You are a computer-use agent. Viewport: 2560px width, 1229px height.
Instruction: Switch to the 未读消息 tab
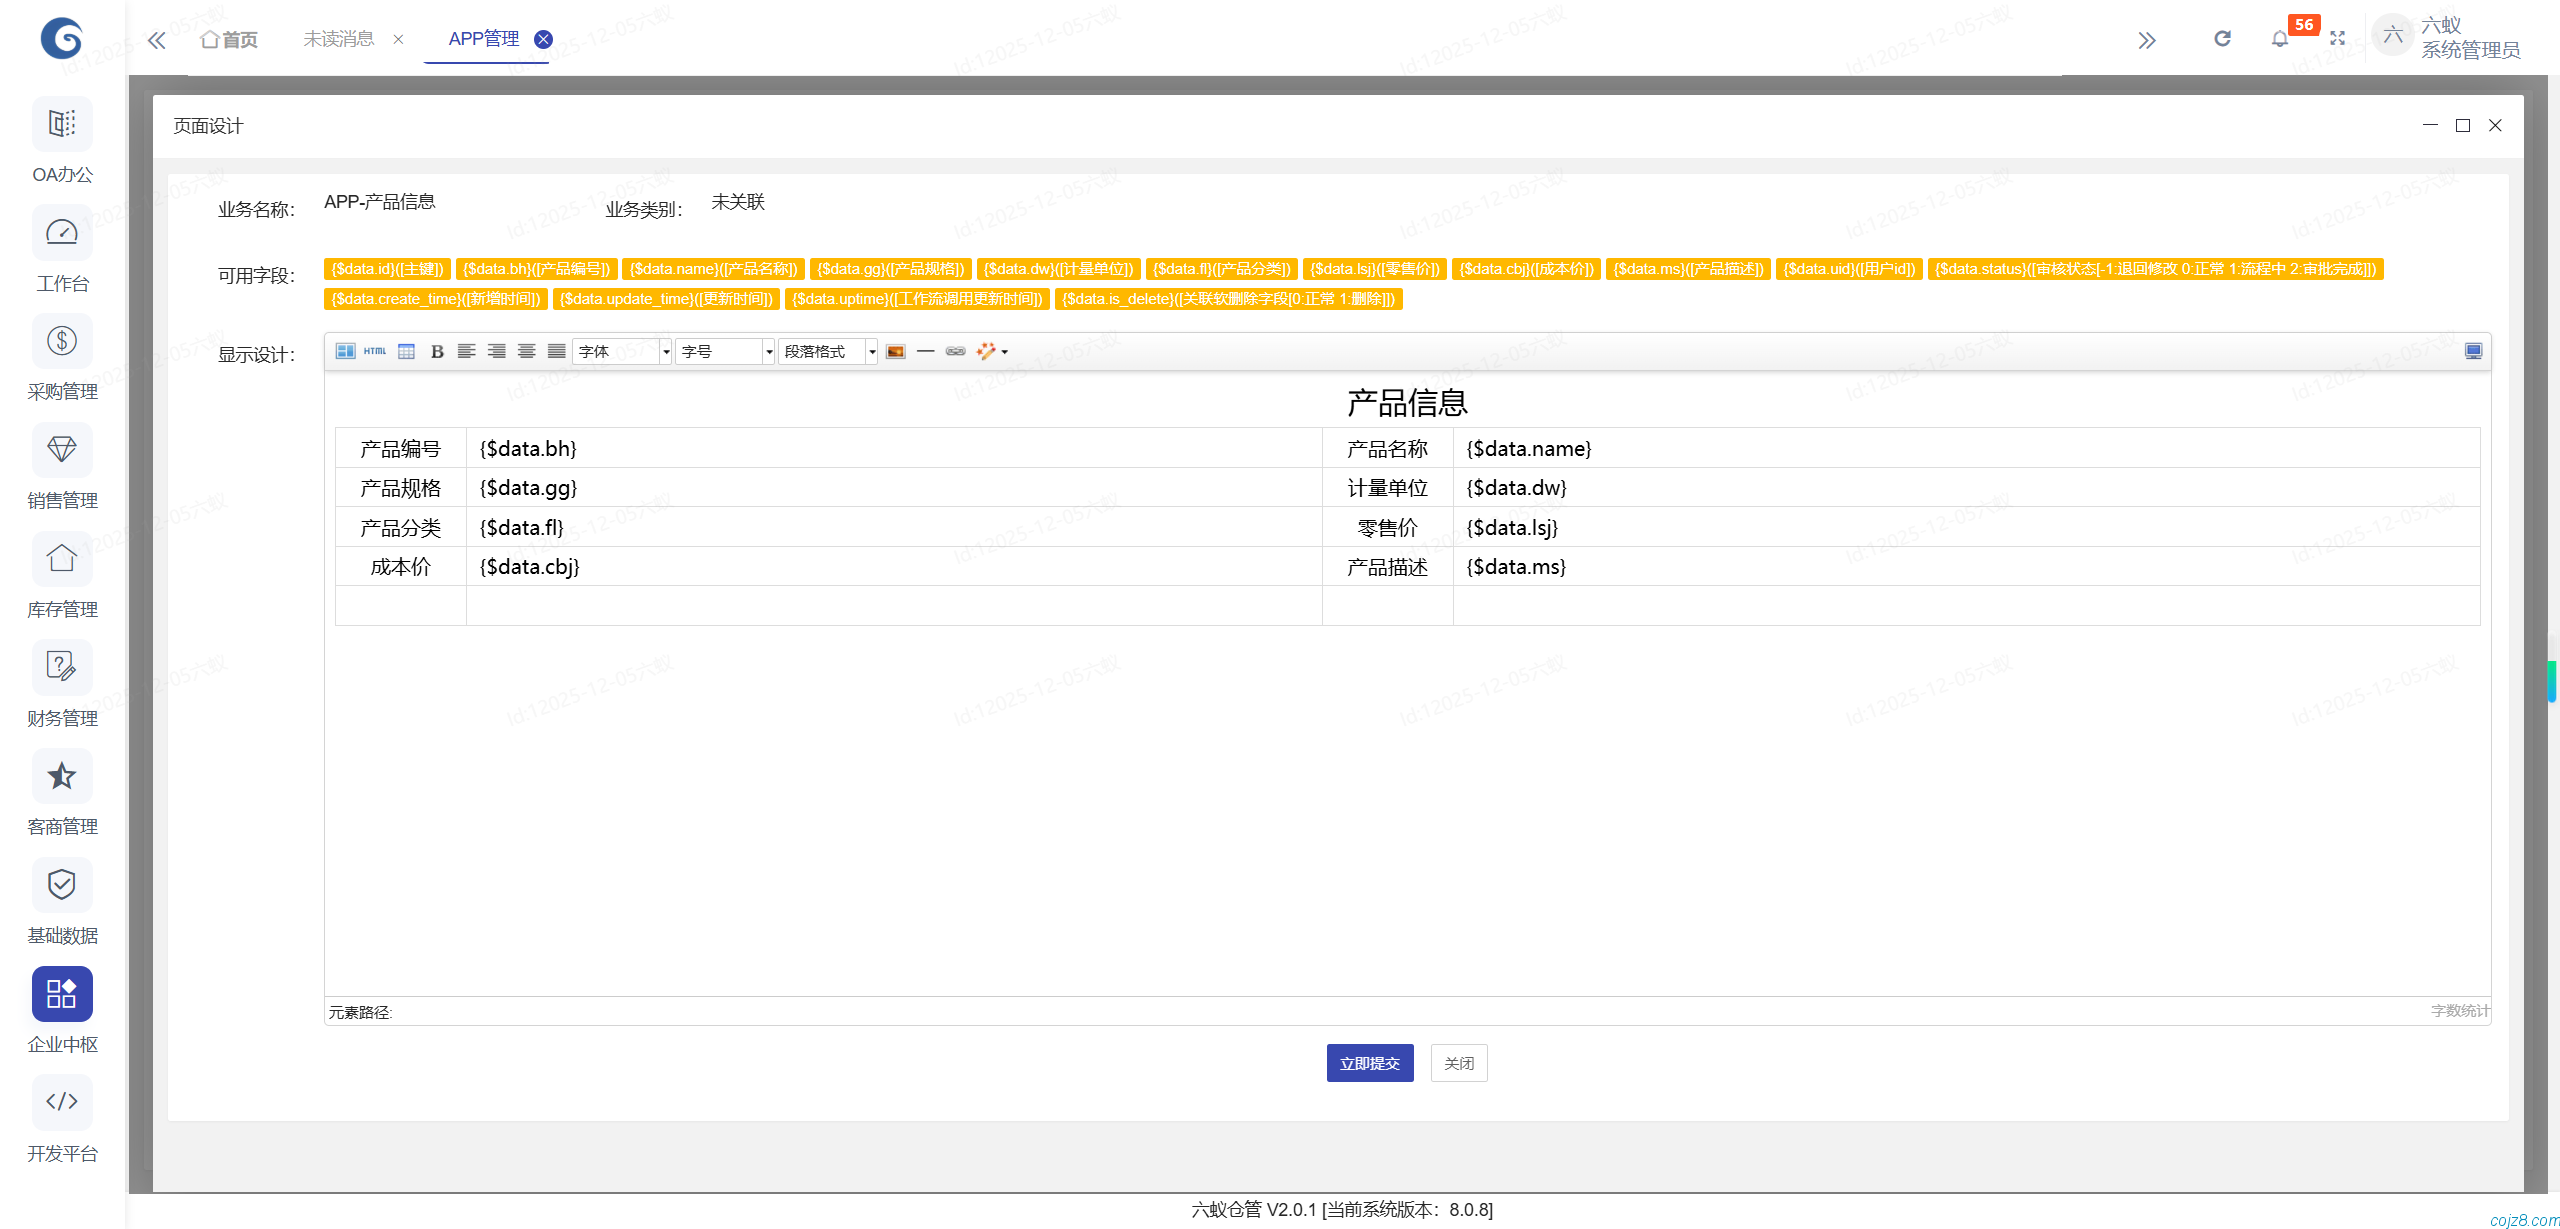(x=339, y=39)
